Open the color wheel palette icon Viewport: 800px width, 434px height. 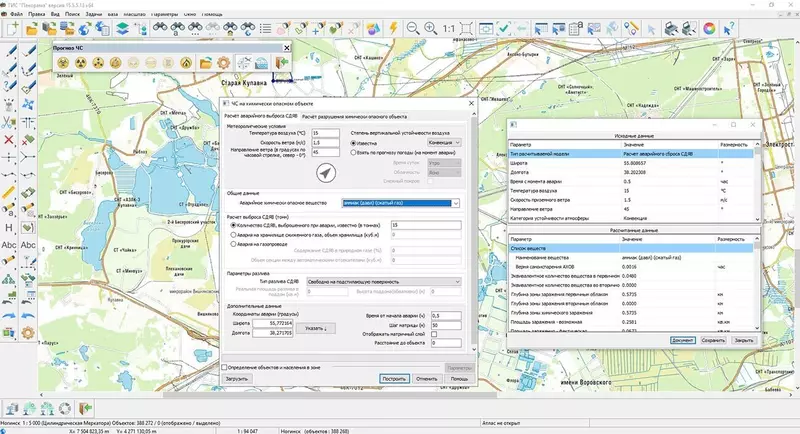[709, 29]
